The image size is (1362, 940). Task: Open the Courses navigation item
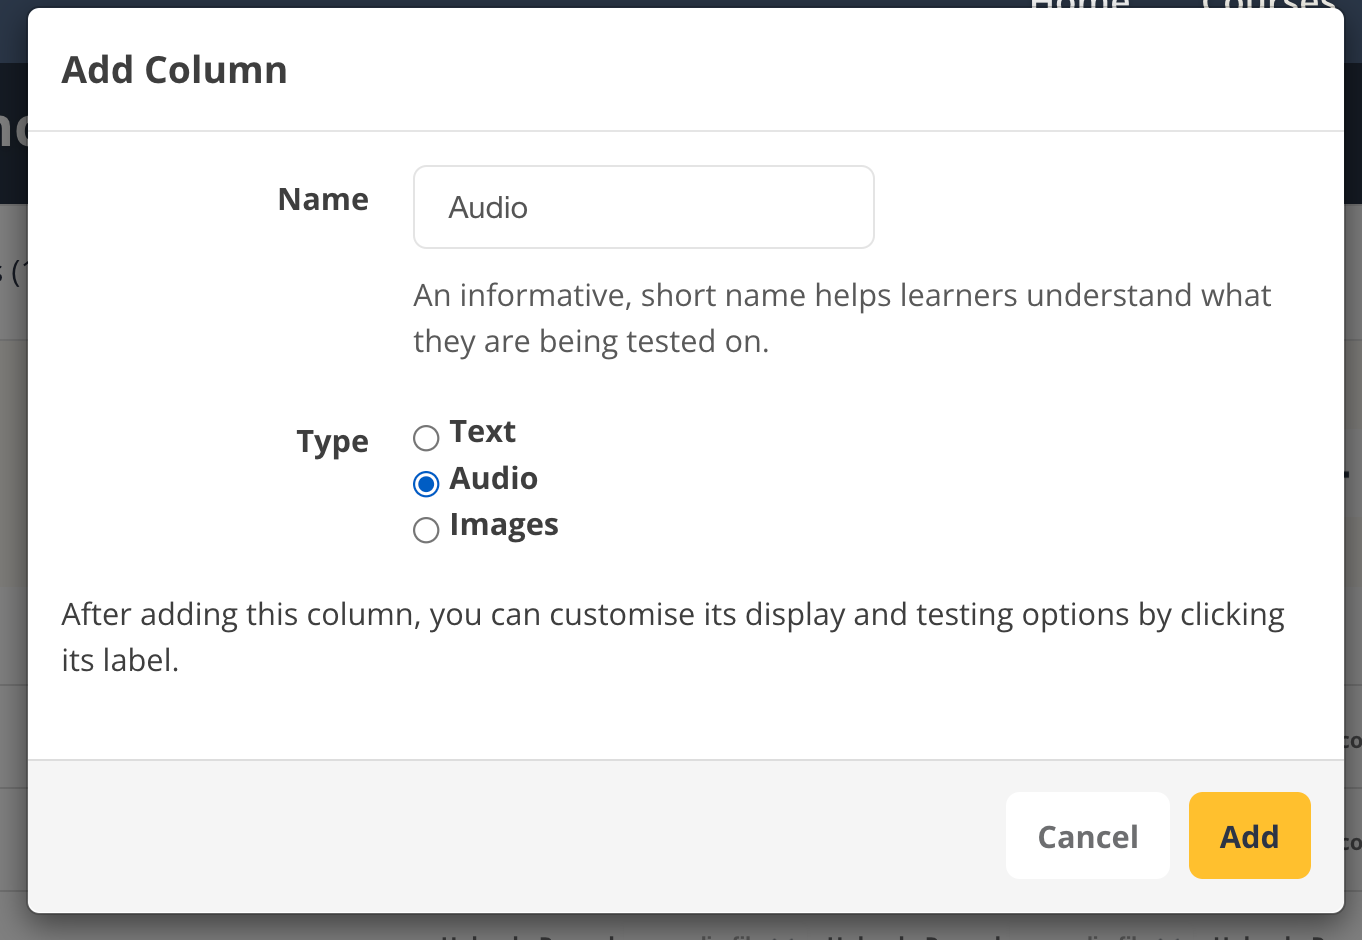coord(1268,5)
